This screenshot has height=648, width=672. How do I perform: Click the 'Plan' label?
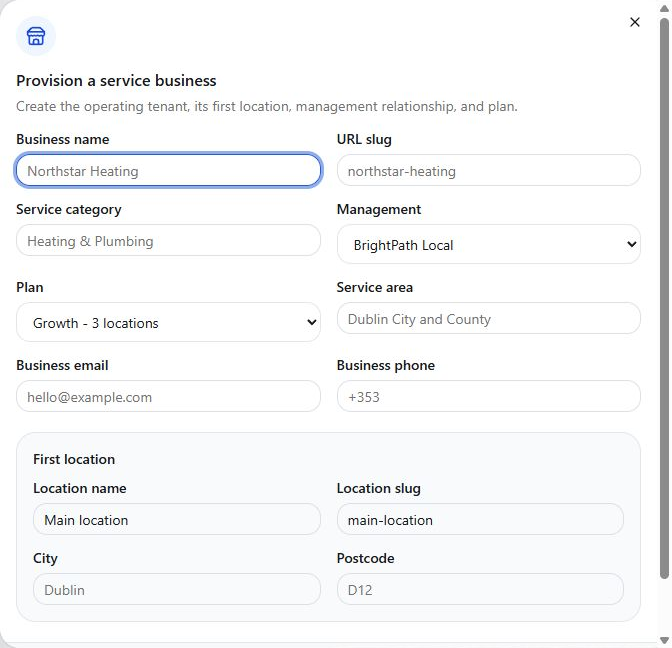point(30,287)
